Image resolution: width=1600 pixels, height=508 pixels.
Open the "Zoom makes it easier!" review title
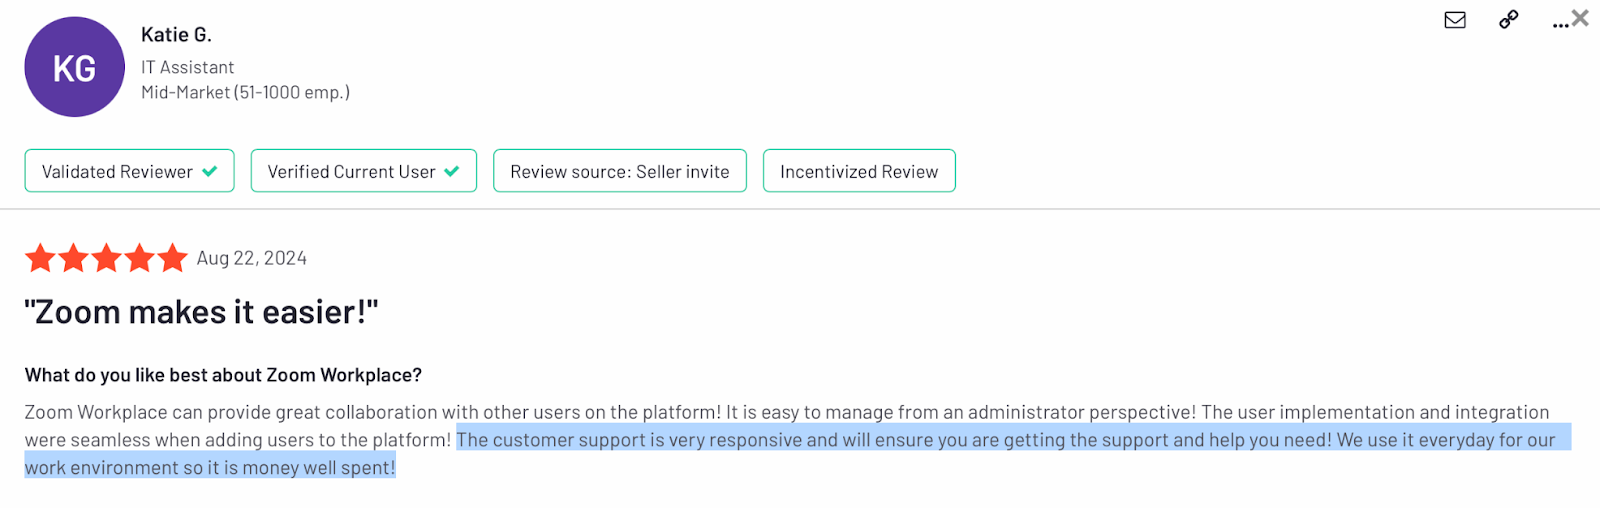point(201,312)
